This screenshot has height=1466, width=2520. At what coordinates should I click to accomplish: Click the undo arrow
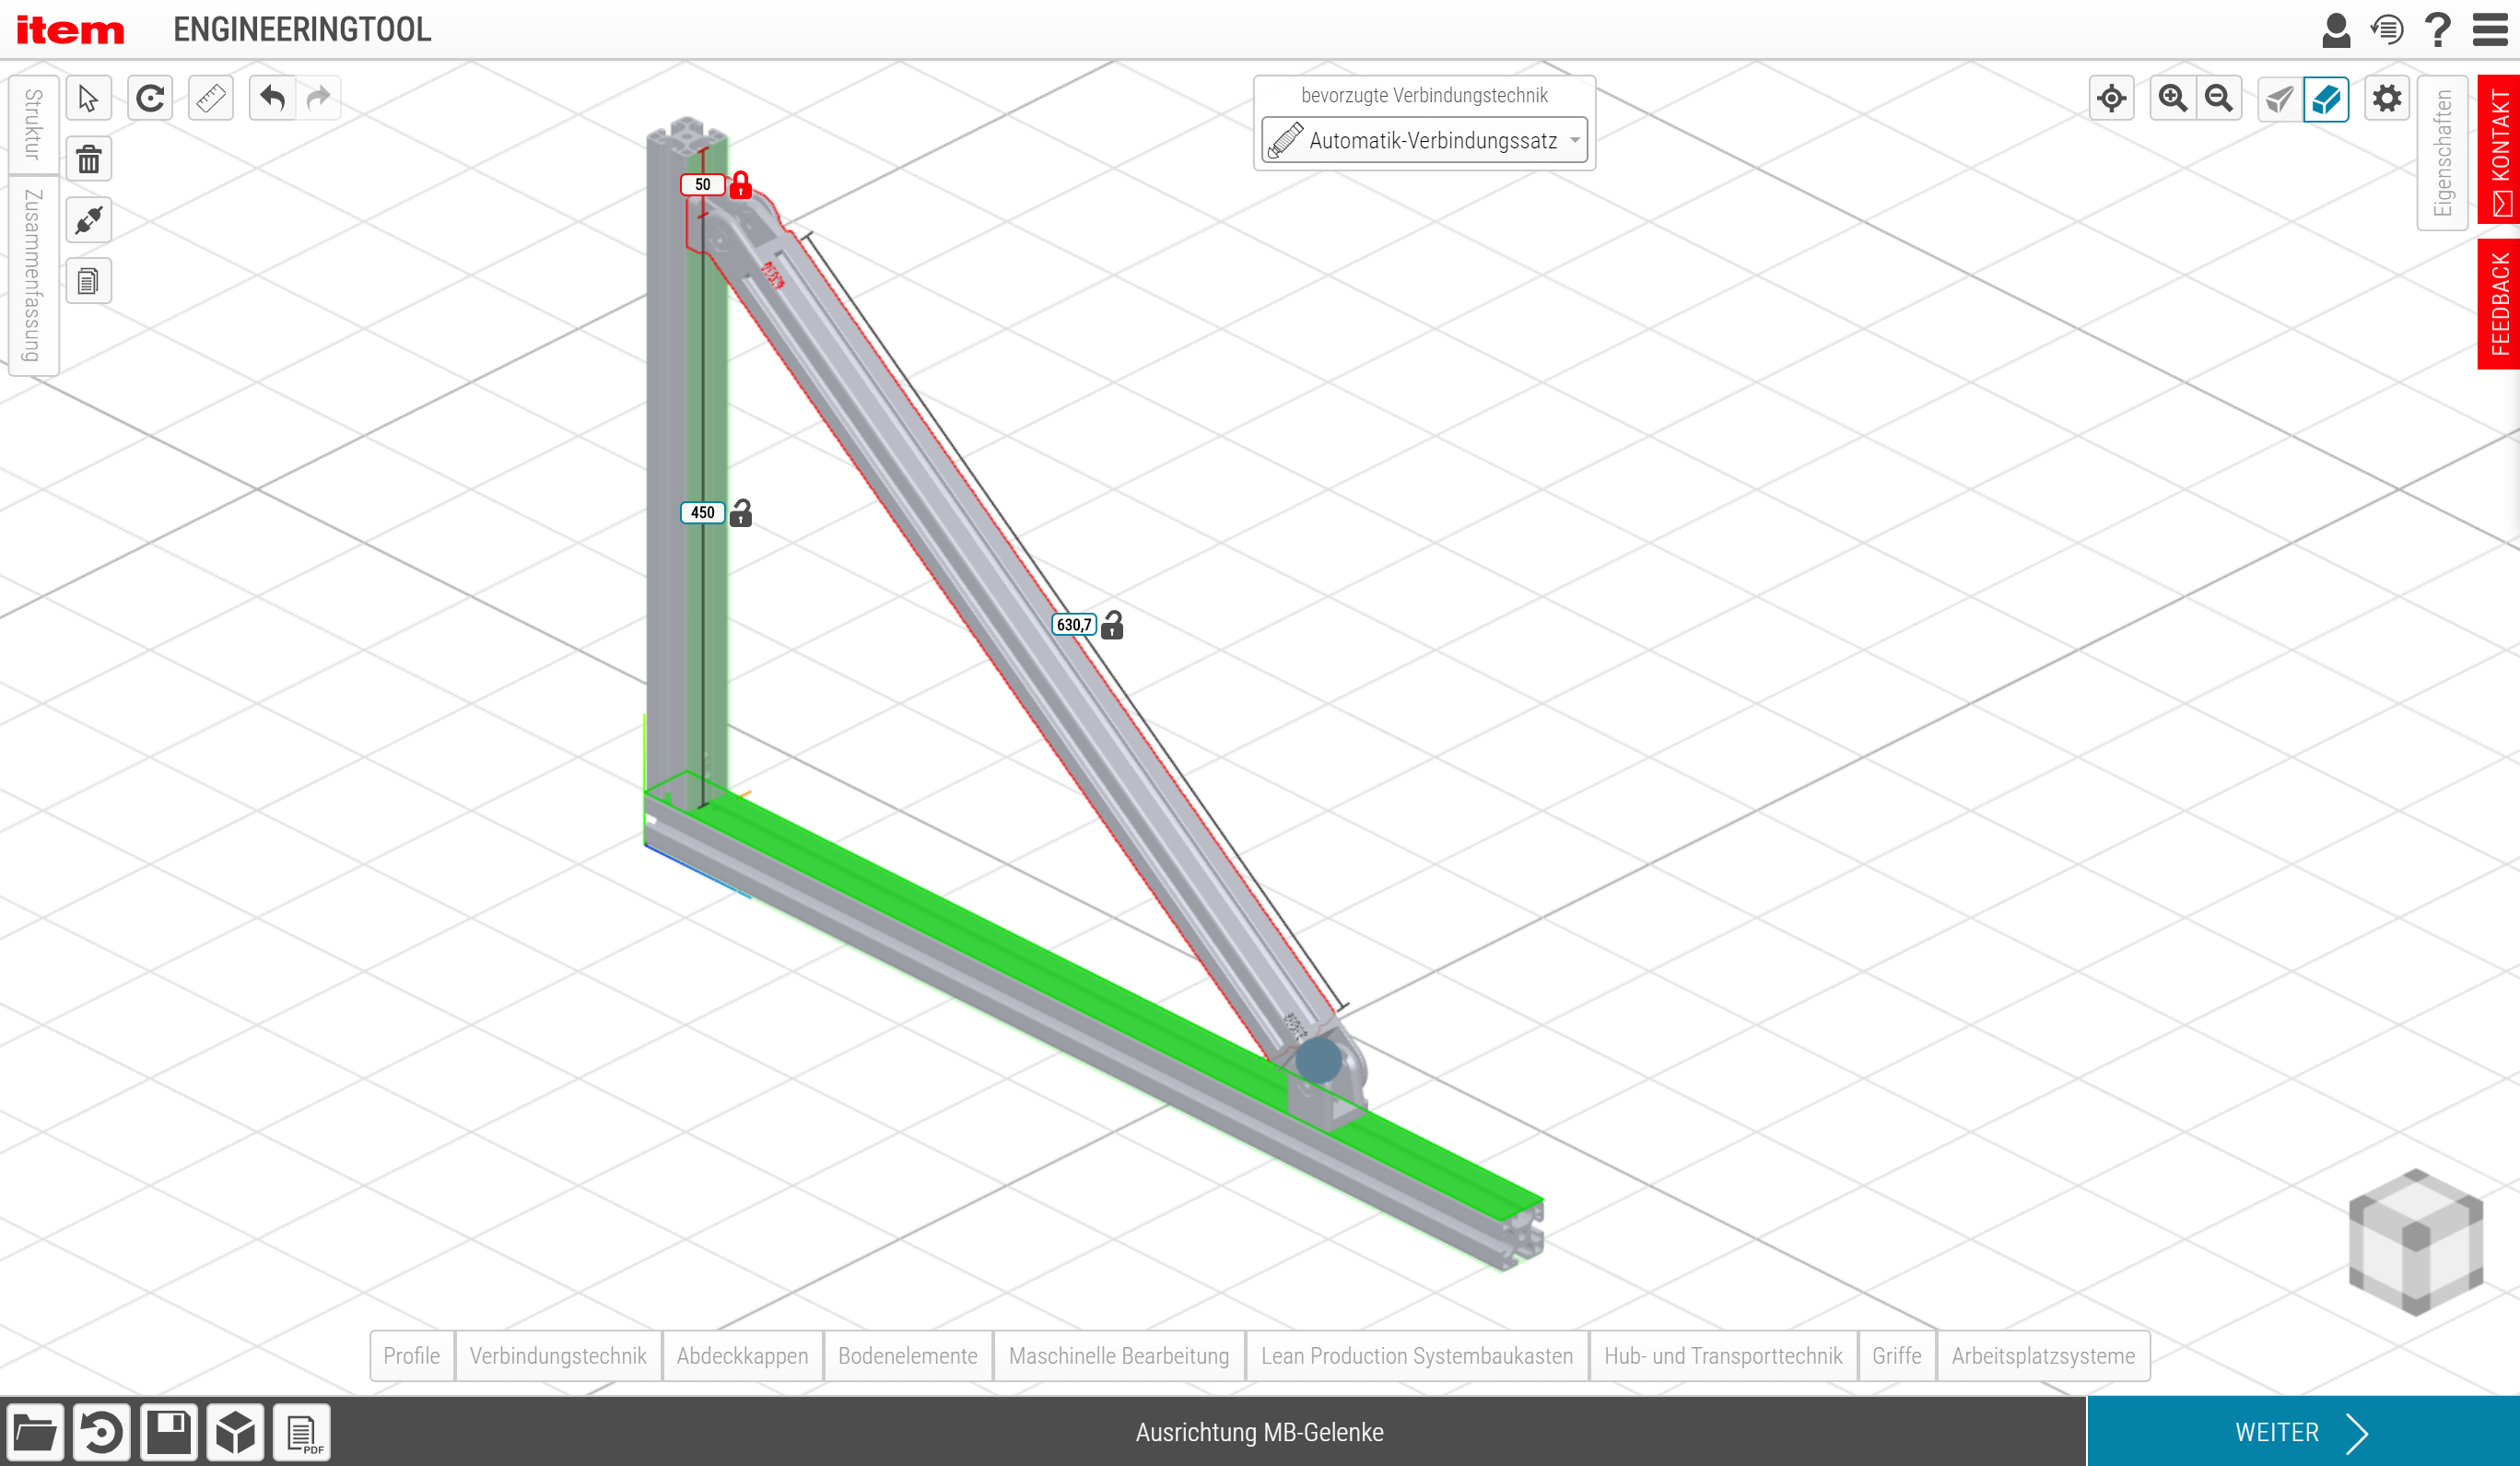[272, 98]
